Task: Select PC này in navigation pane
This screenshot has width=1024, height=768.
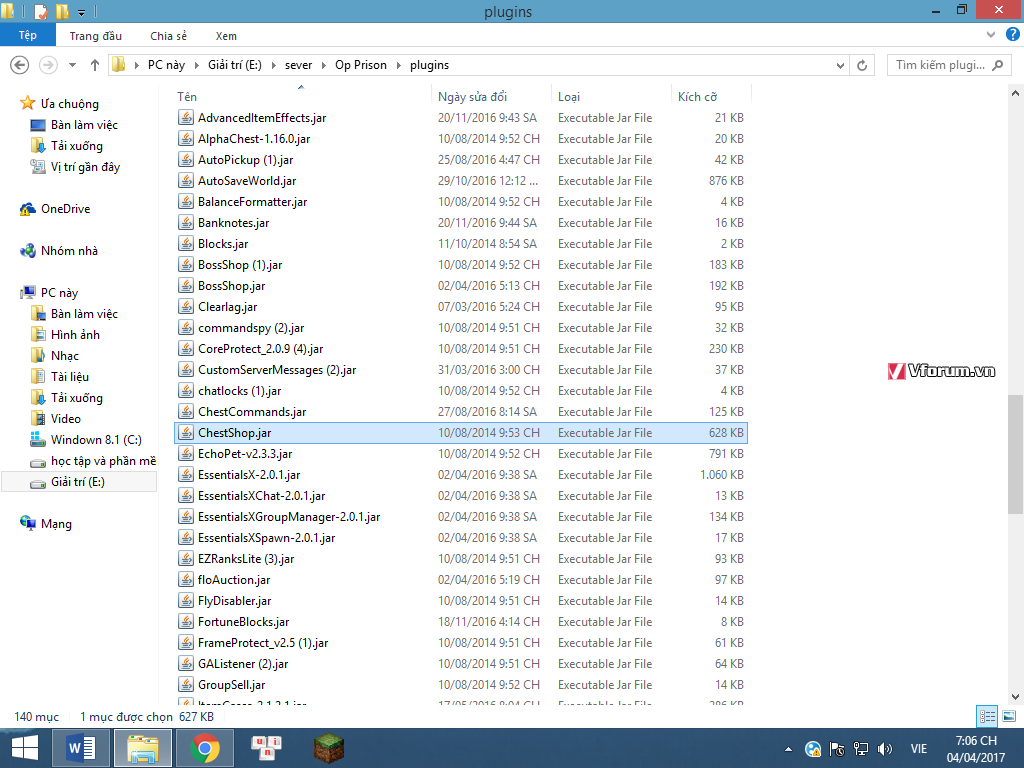Action: click(x=59, y=293)
